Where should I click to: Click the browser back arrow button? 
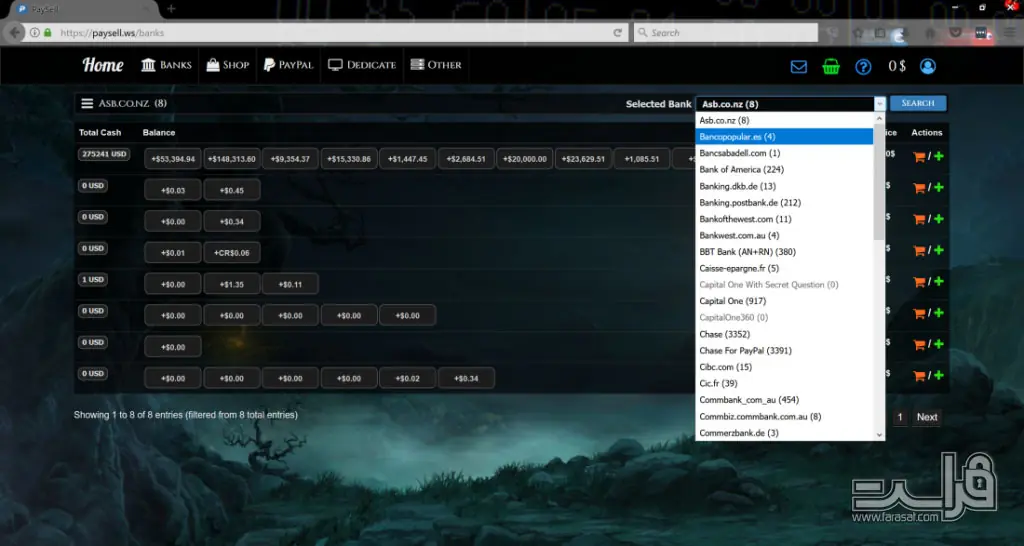(15, 33)
